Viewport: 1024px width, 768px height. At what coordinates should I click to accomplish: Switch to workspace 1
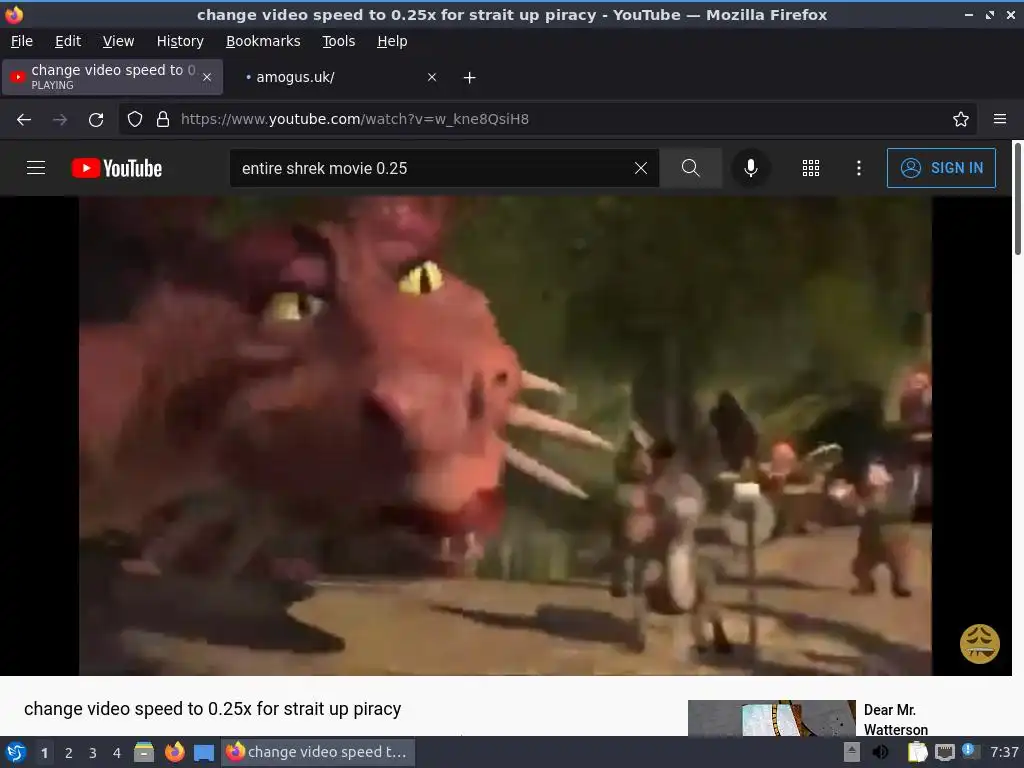[x=44, y=753]
